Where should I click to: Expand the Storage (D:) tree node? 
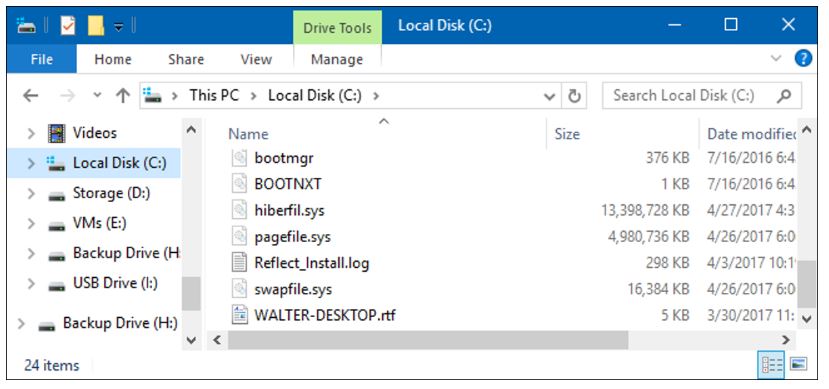tap(31, 194)
